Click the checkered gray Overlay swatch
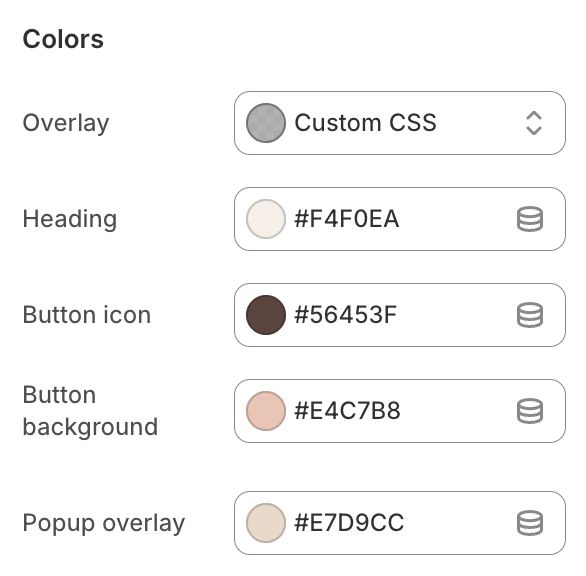Viewport: 586px width, 576px height. point(266,123)
